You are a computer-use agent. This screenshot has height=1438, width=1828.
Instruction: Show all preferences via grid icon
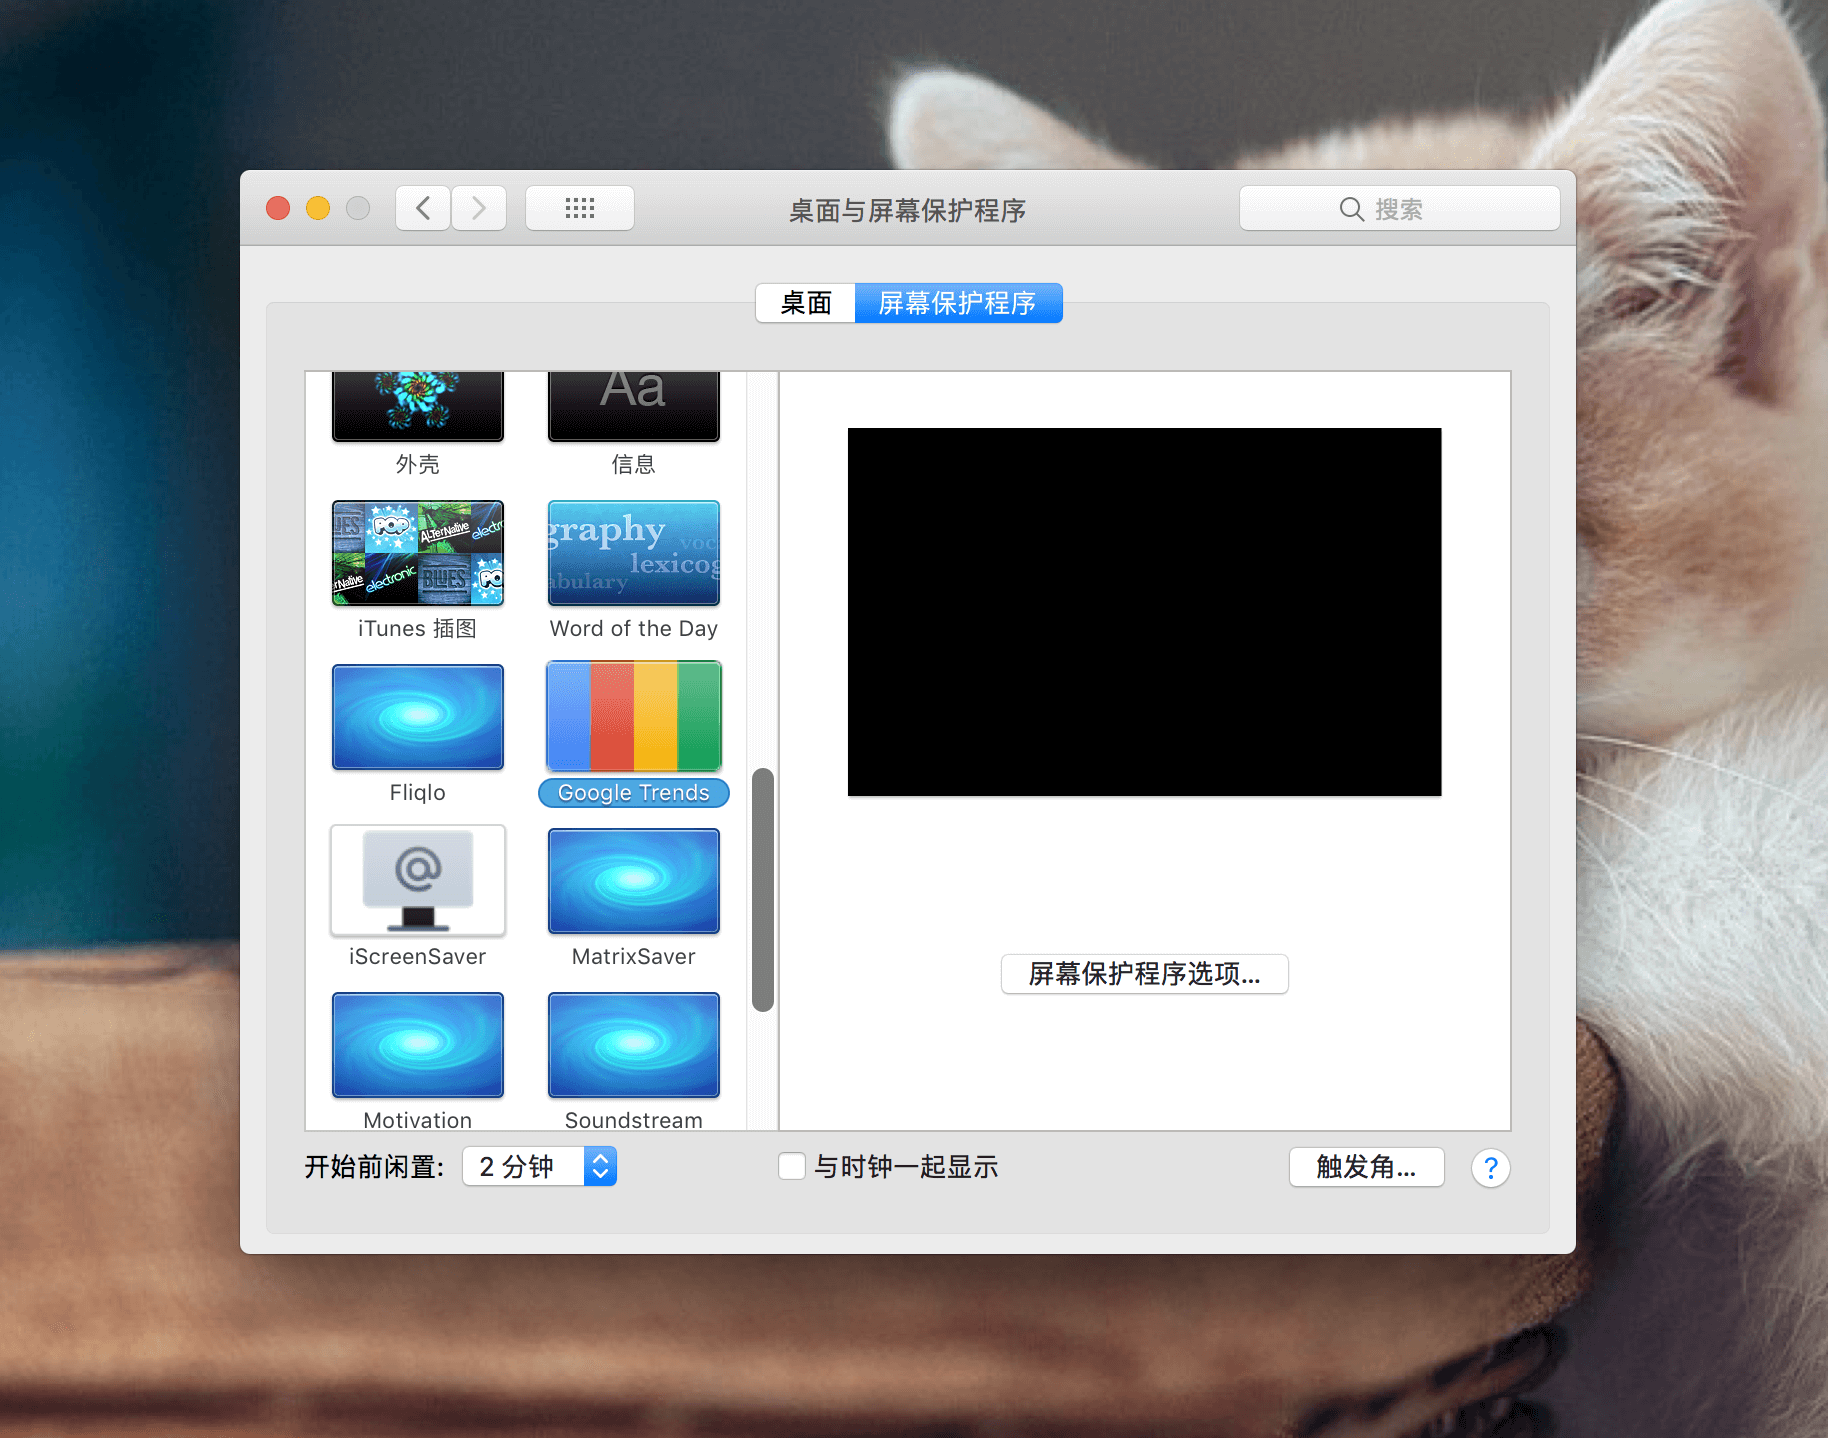point(580,208)
